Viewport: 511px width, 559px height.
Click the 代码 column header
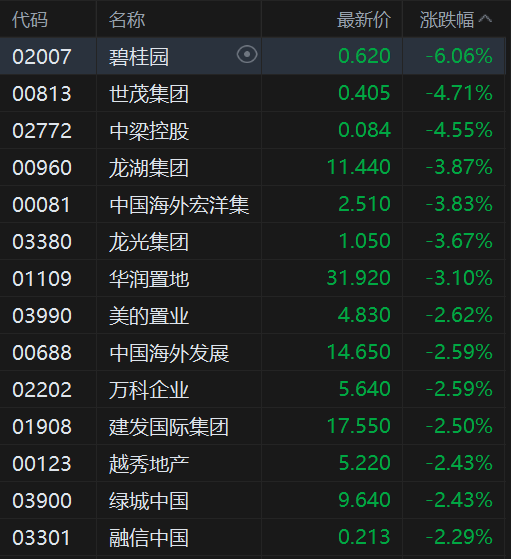click(30, 20)
